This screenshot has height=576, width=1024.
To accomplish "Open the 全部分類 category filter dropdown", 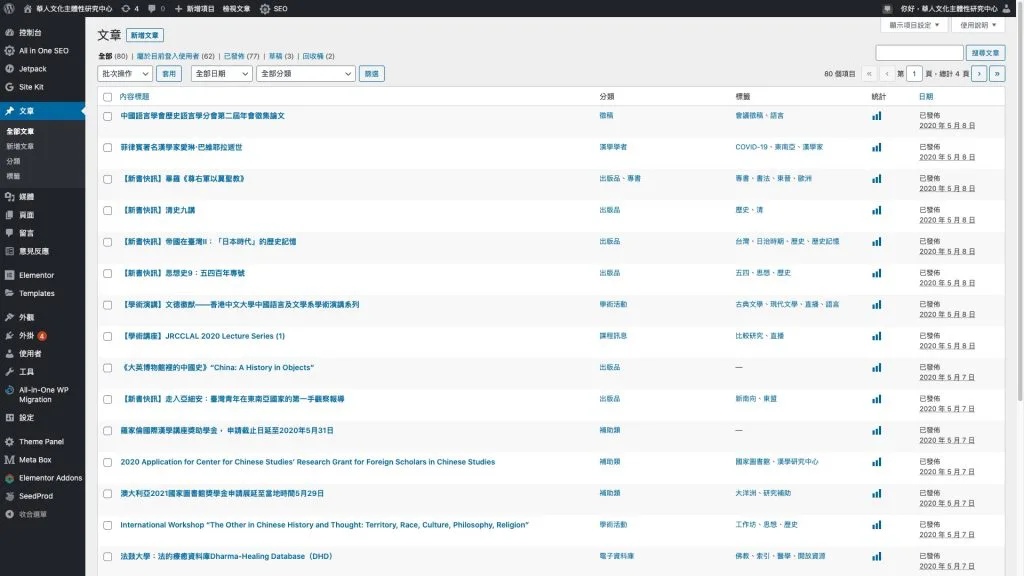I will pos(305,74).
